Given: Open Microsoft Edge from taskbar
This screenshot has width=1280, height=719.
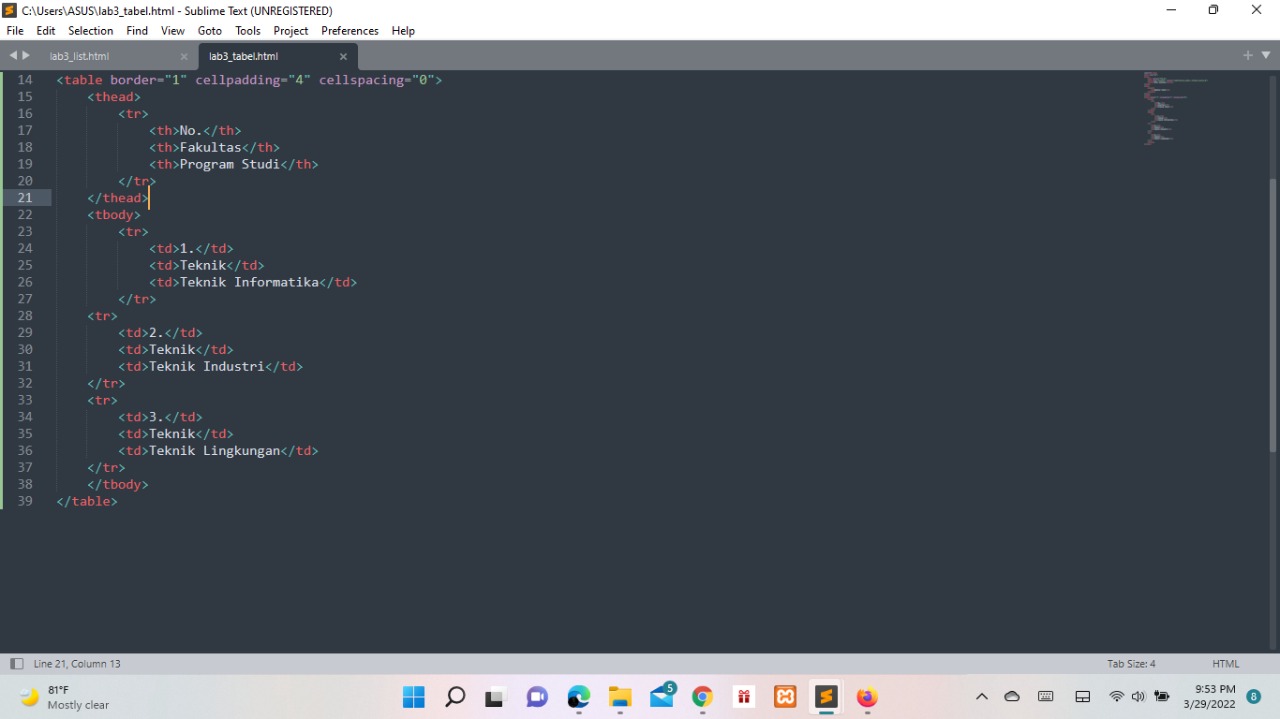Looking at the screenshot, I should pyautogui.click(x=578, y=697).
